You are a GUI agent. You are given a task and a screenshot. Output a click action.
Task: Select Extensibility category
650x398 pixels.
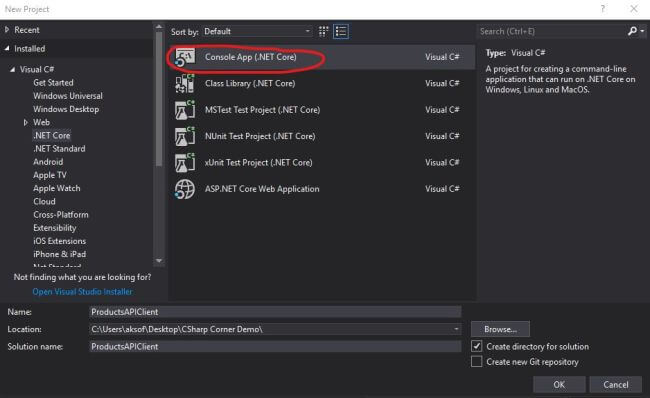tap(55, 228)
